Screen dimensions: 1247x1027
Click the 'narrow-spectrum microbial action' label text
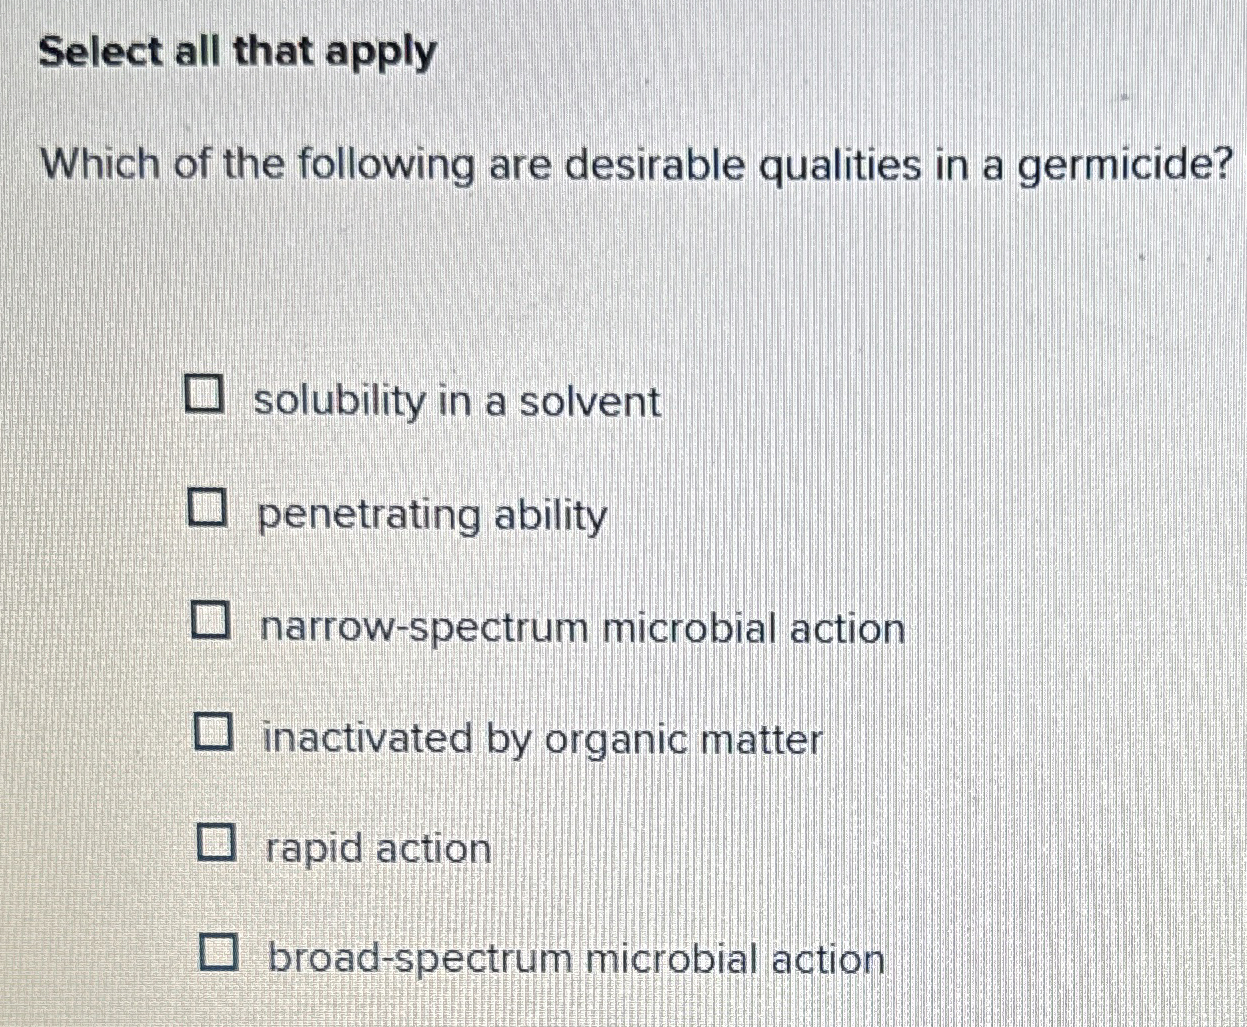[583, 629]
